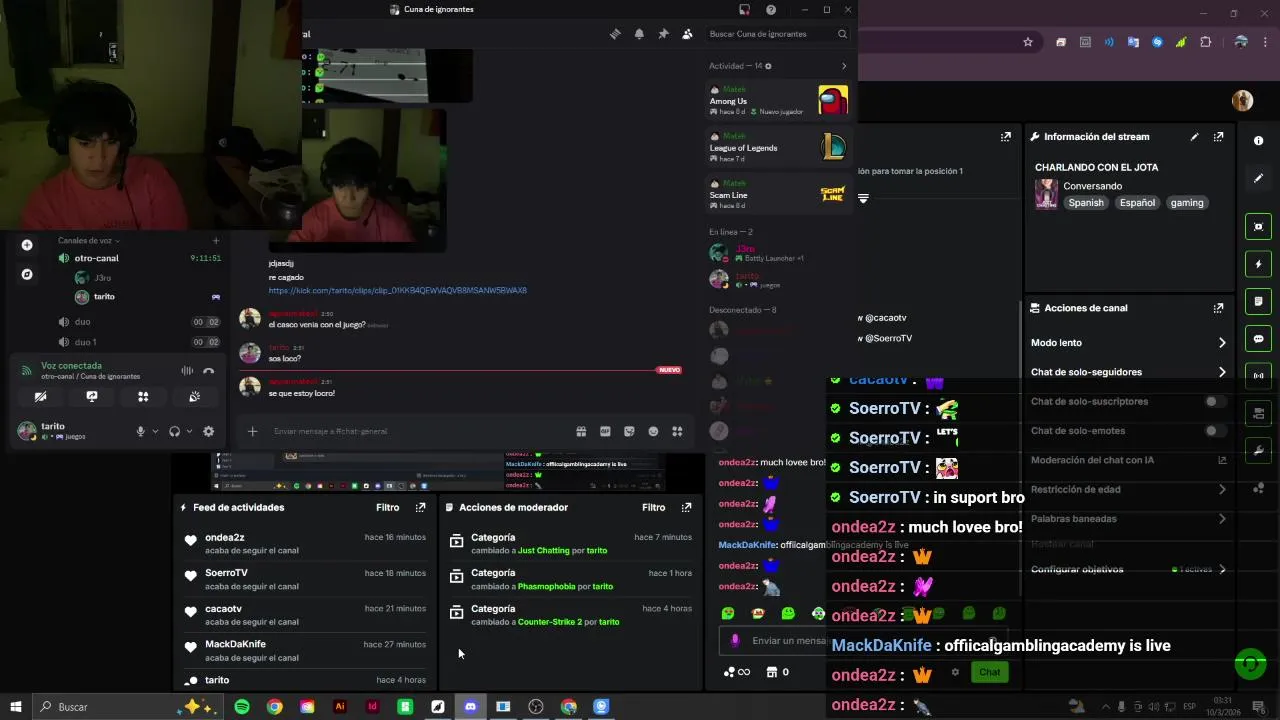Click green Chat button

click(x=989, y=672)
